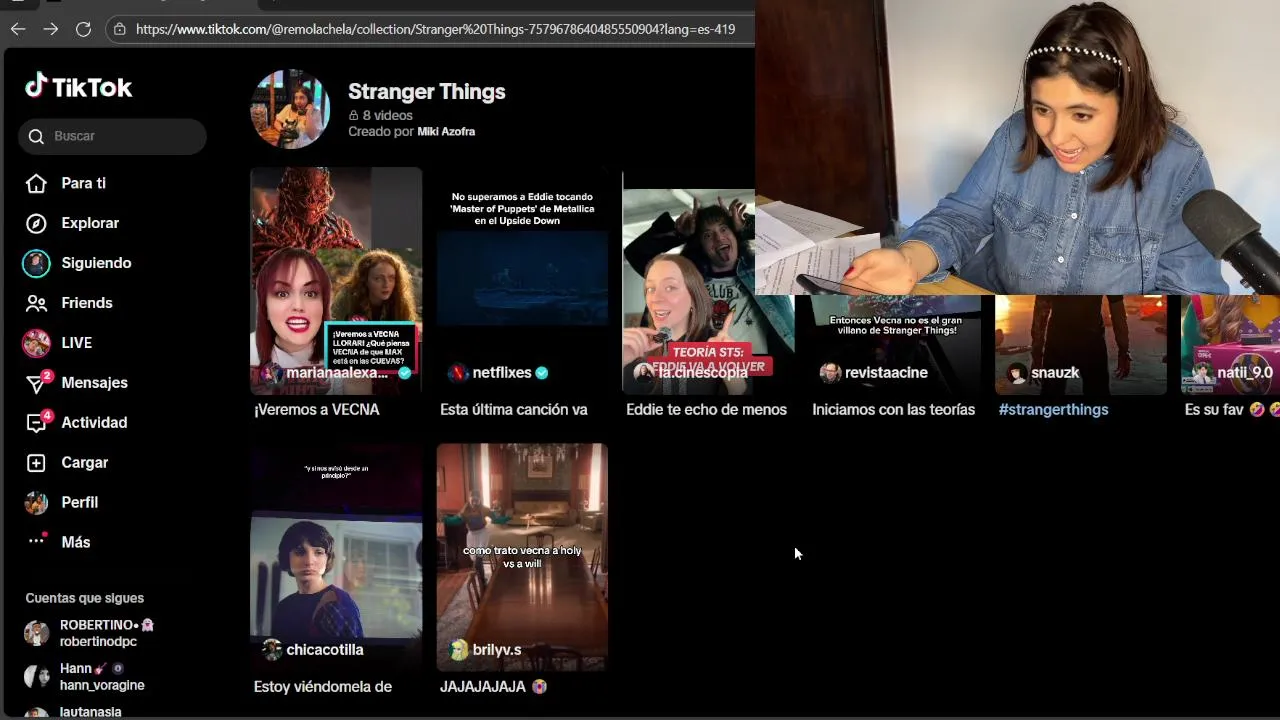Open the marianaalexa Vecna video thumbnail
This screenshot has width=1280, height=720.
click(336, 280)
